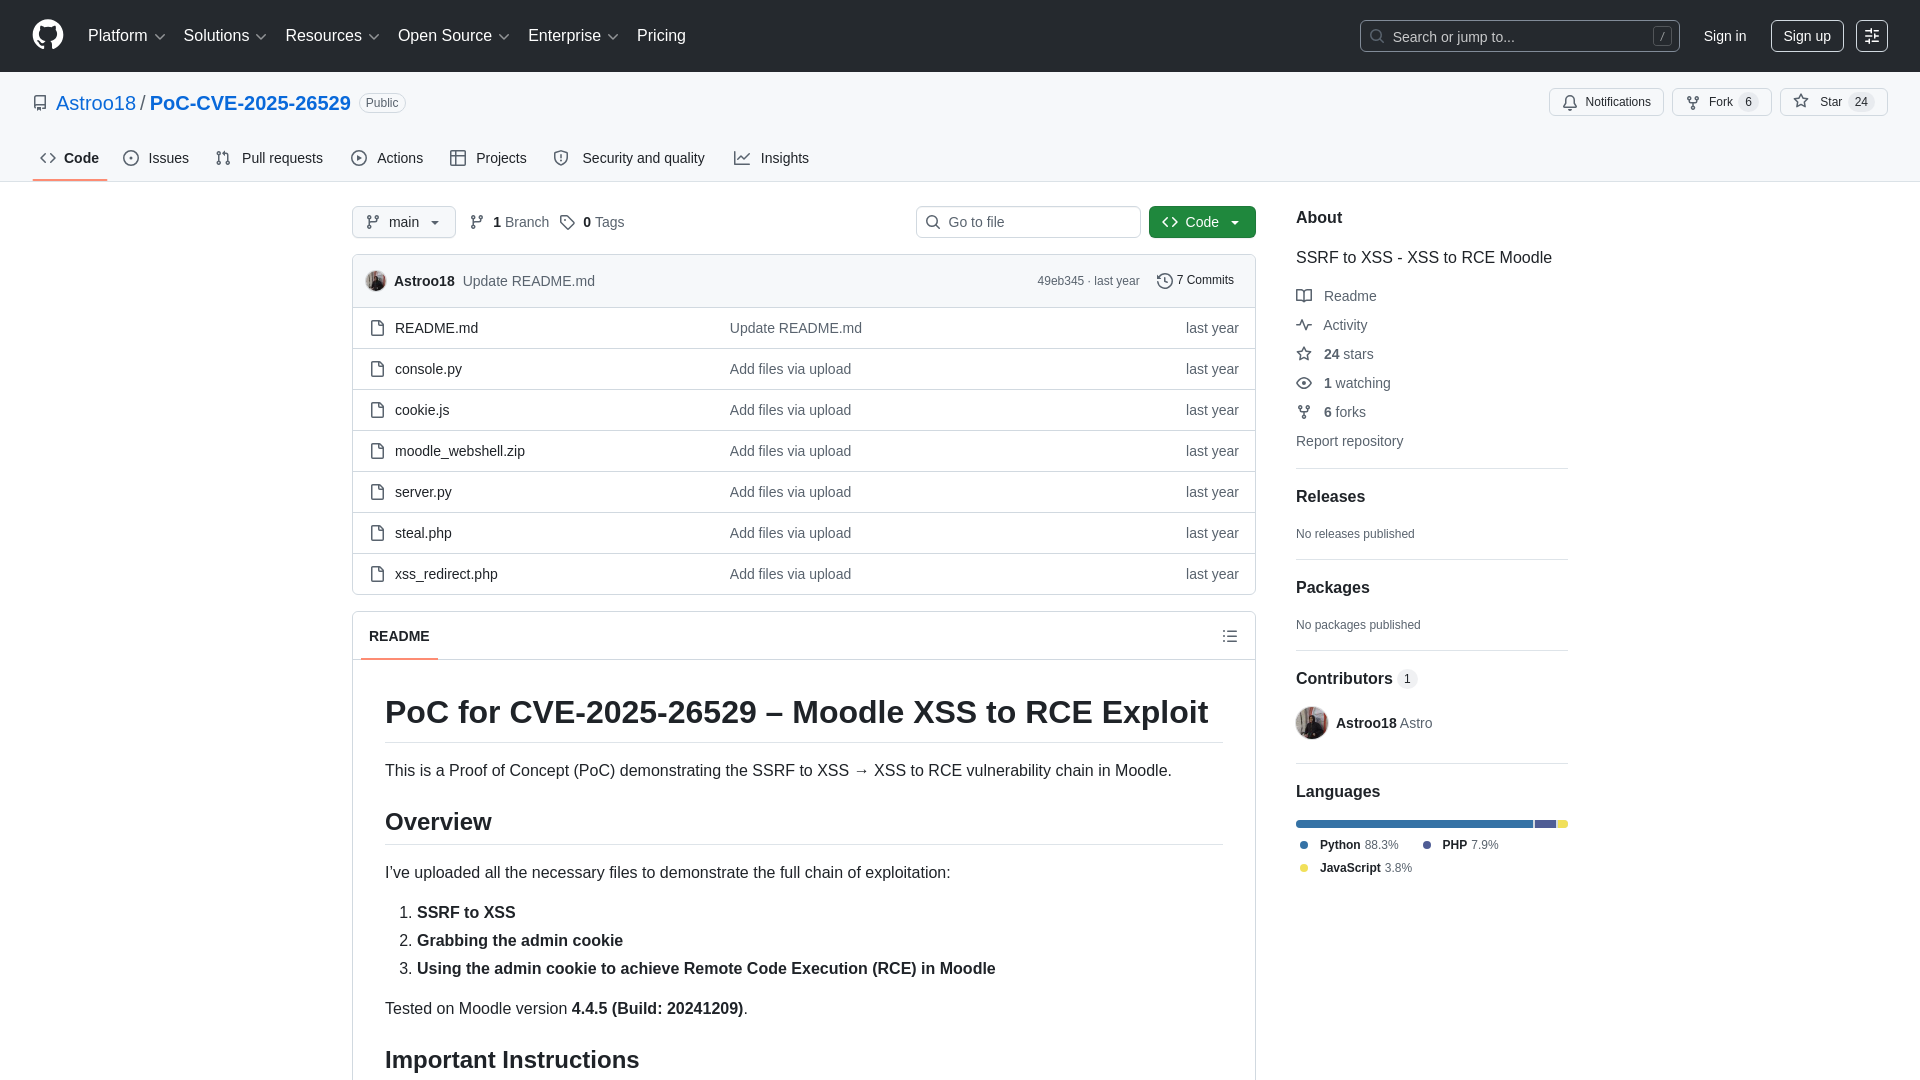The height and width of the screenshot is (1080, 1920).
Task: Click the history clock icon for commits
Action: pos(1165,281)
